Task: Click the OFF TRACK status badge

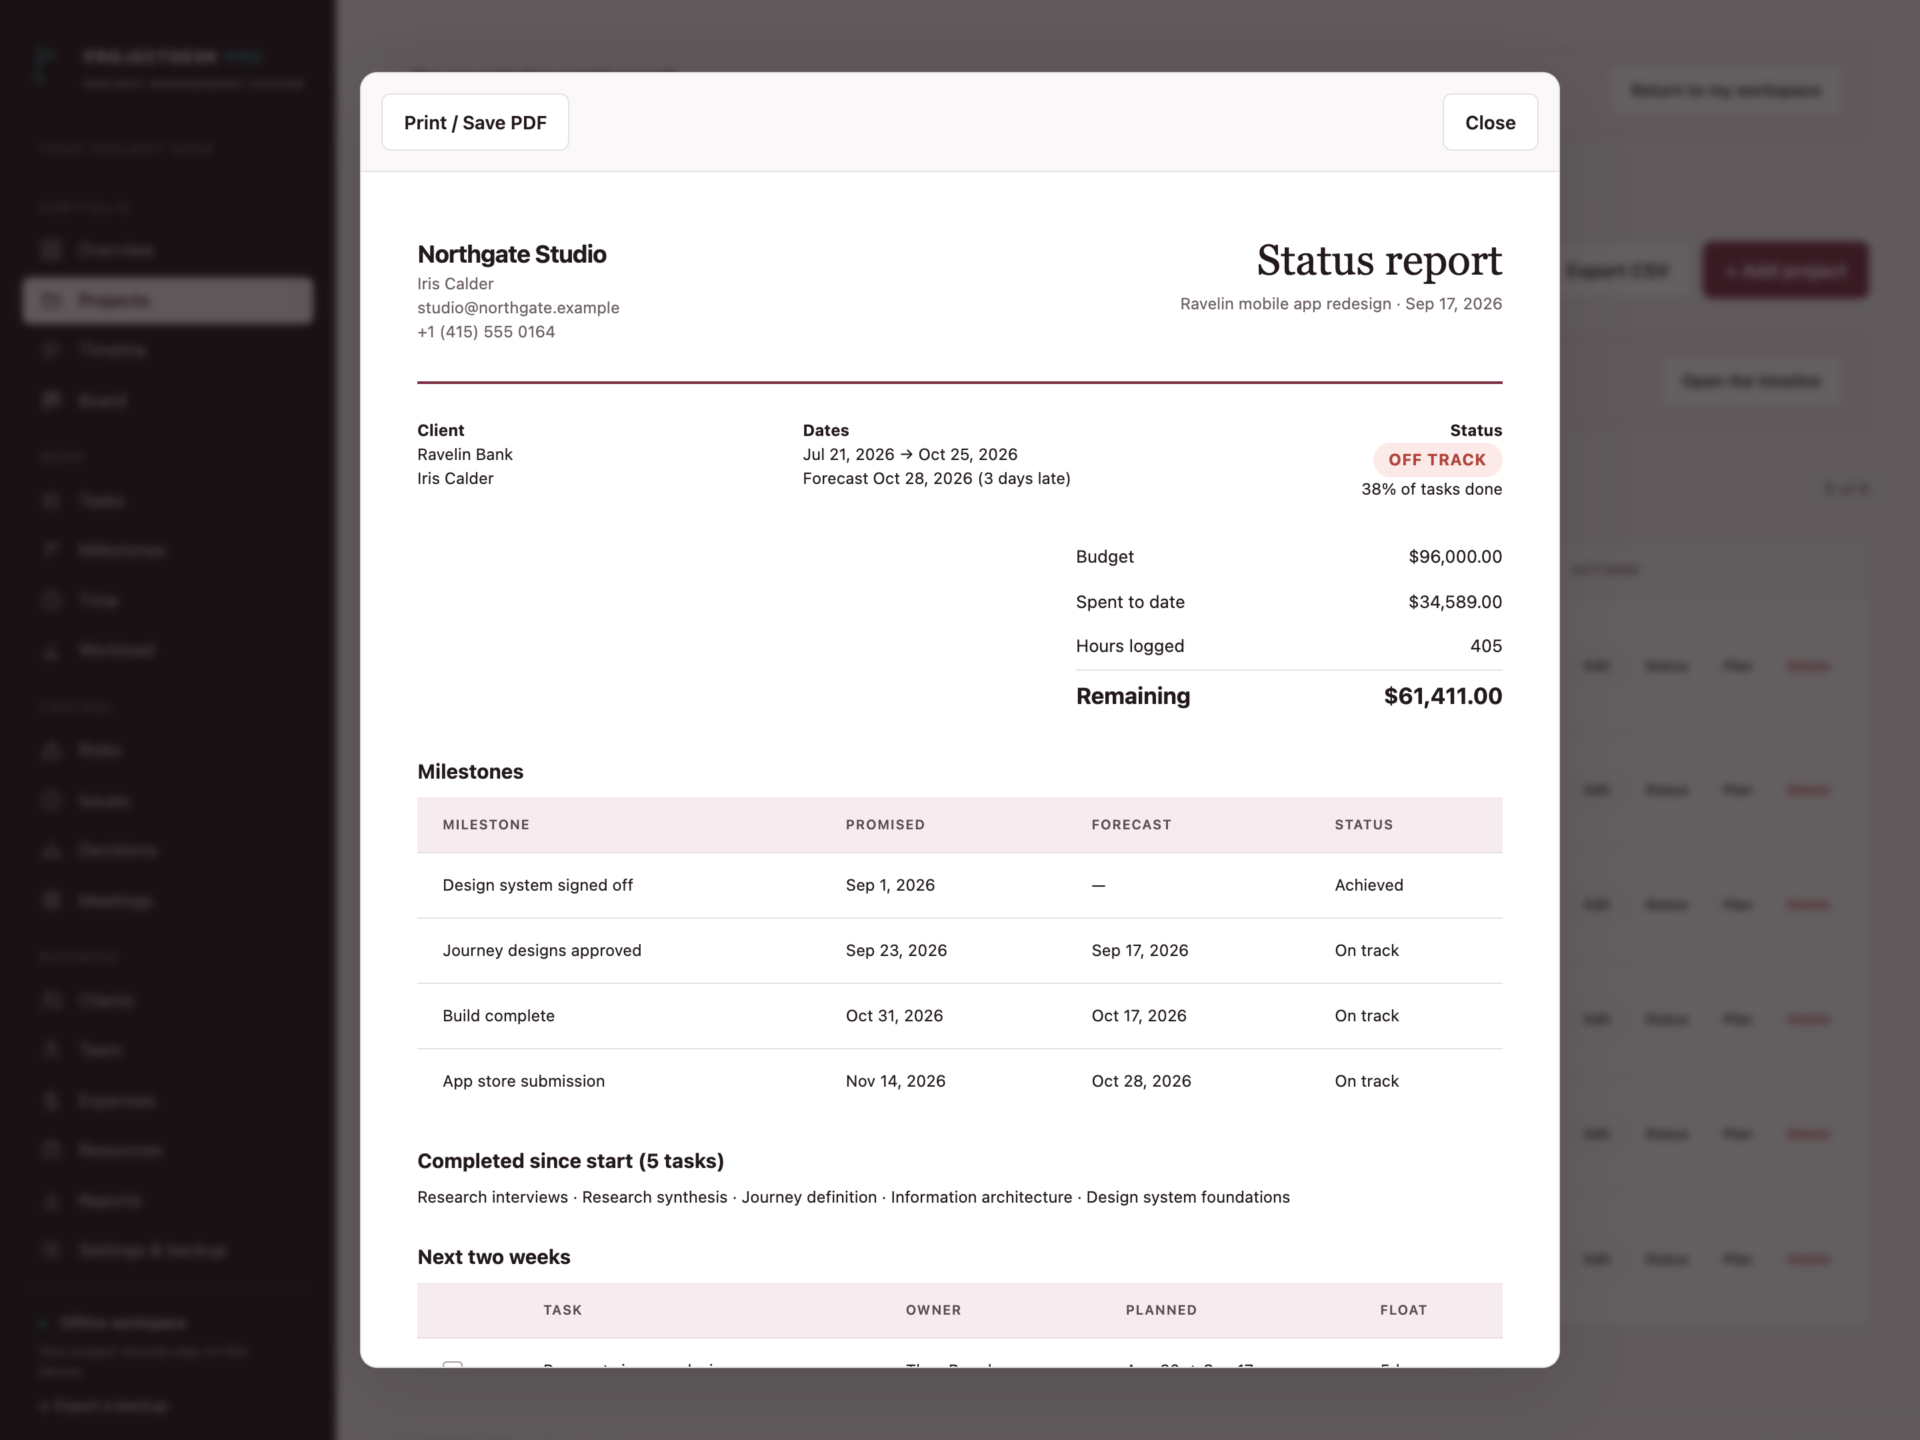Action: (x=1437, y=460)
